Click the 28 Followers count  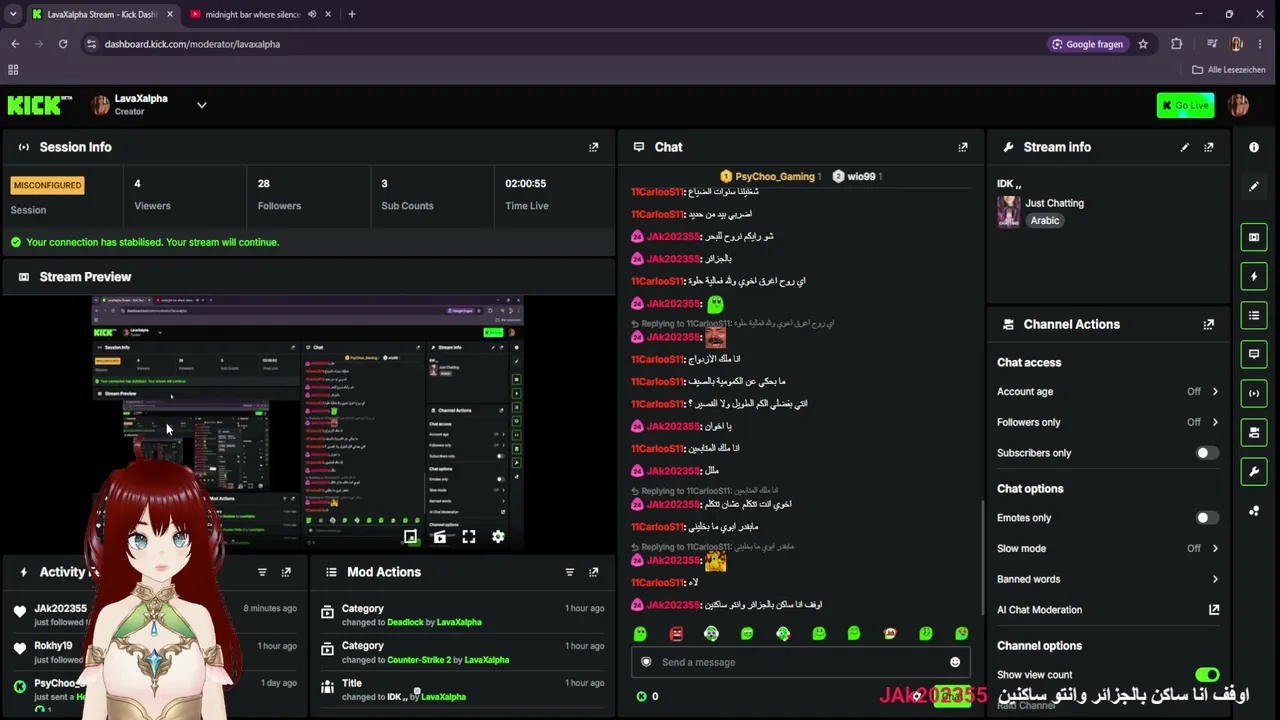point(264,184)
